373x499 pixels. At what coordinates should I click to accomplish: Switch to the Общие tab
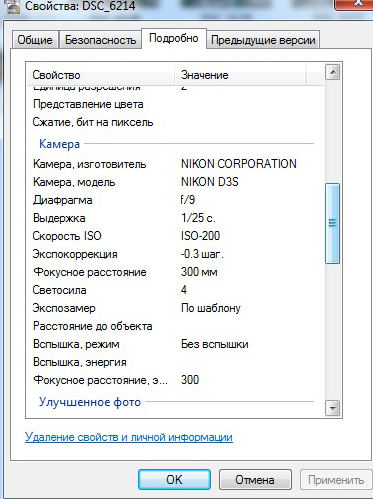pos(35,40)
